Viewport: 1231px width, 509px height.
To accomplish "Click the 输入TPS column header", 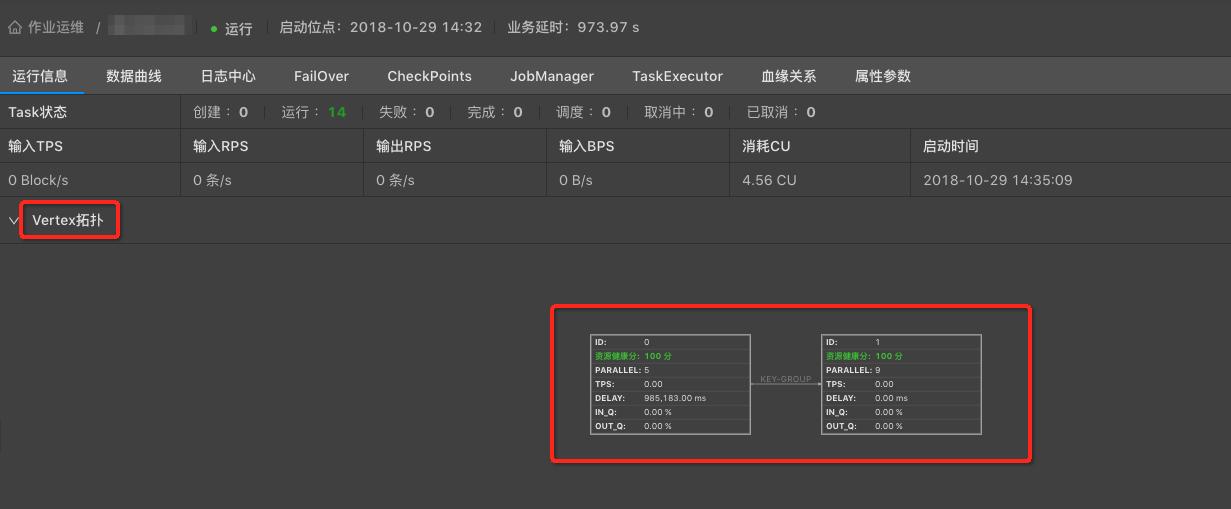I will coord(35,146).
